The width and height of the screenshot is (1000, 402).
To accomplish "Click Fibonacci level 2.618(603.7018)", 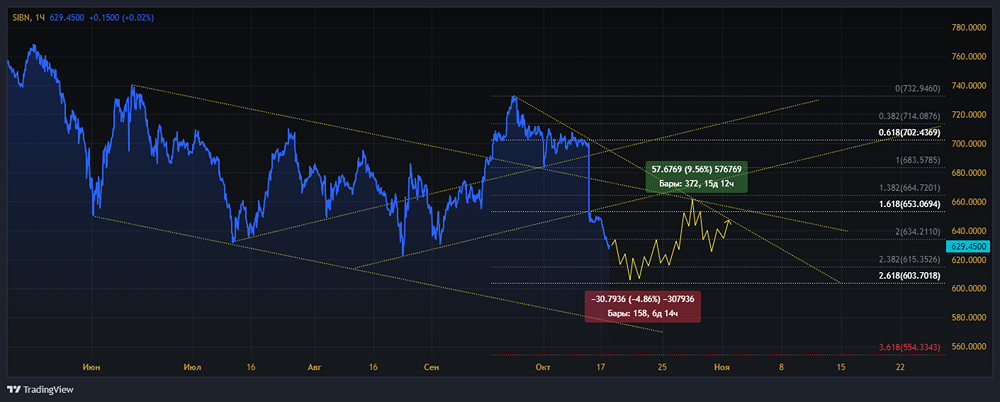I will click(x=911, y=276).
